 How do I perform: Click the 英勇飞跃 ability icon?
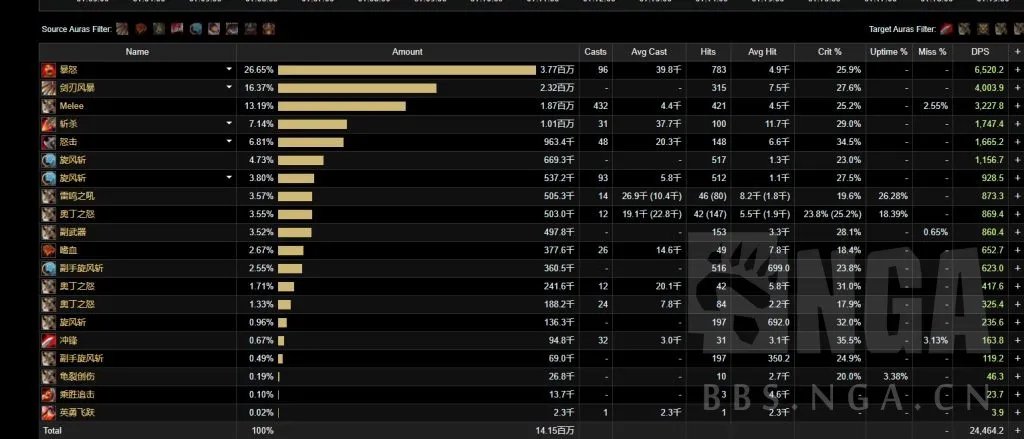48,412
